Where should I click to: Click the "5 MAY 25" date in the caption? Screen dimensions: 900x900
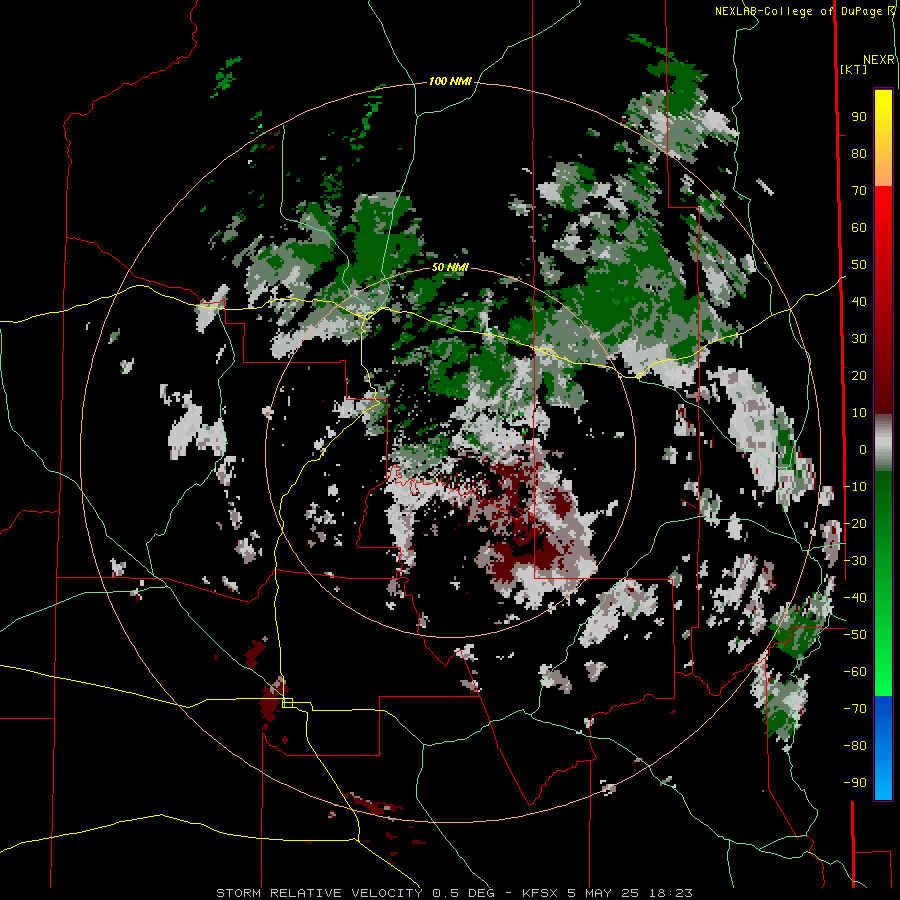[604, 893]
